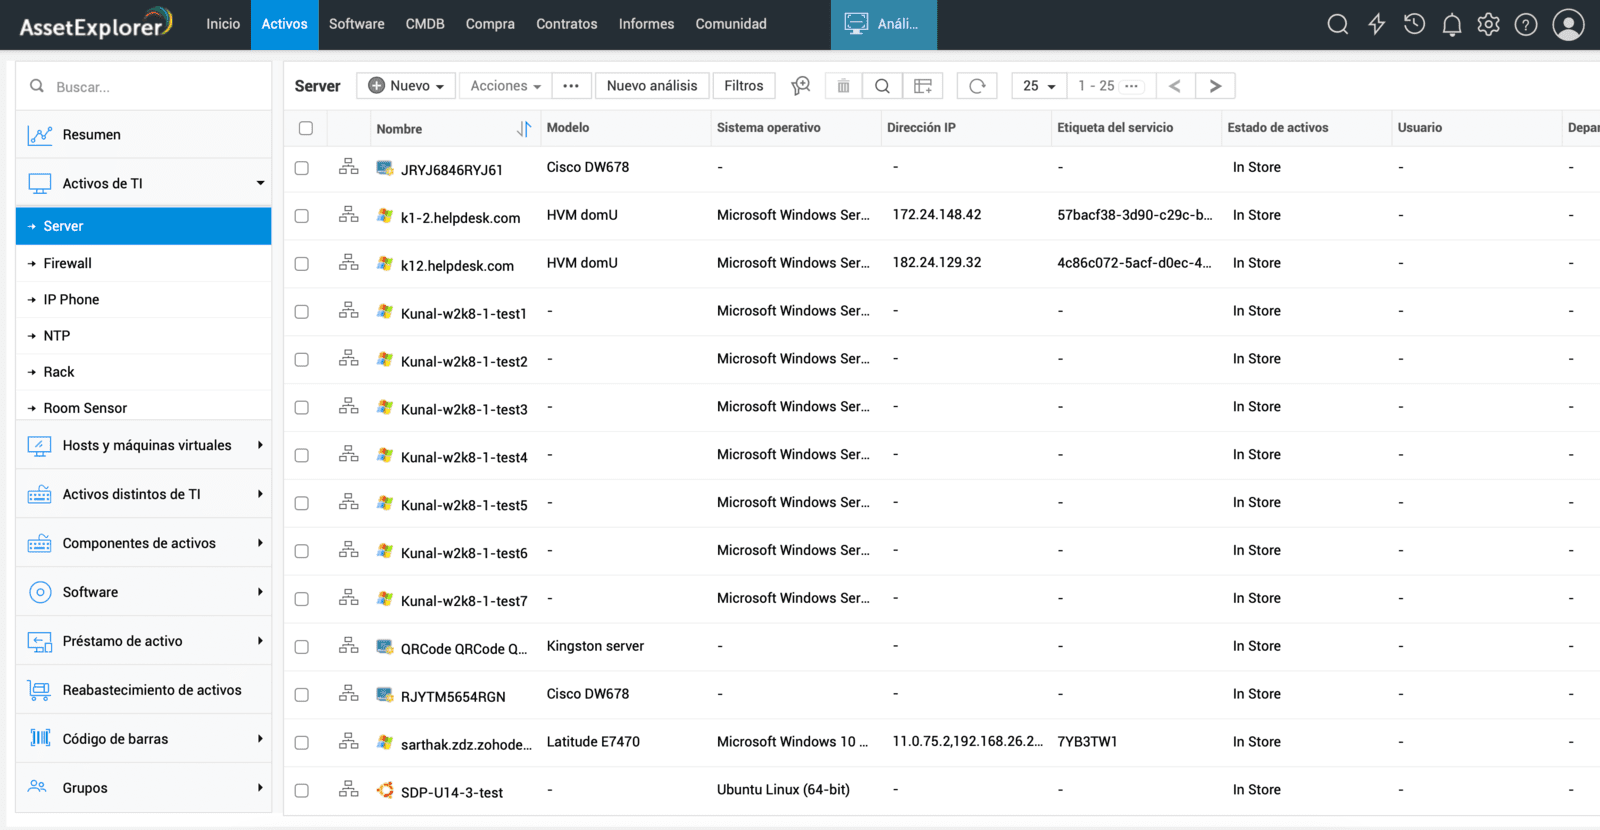Viewport: 1600px width, 830px height.
Task: Open the Nuevo dropdown
Action: click(406, 86)
